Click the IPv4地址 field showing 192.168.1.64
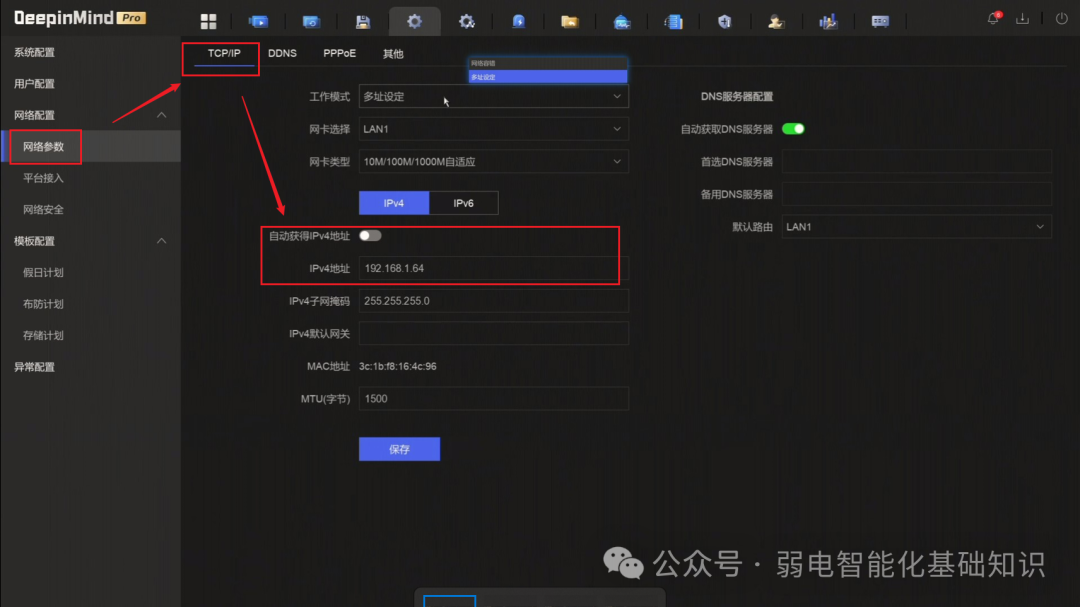Screen dimensions: 1080x607 (493, 268)
